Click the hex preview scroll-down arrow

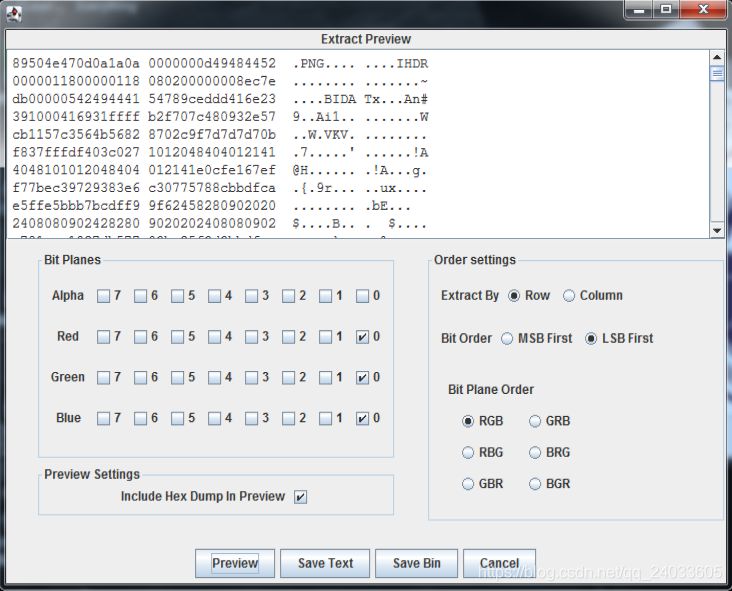[x=717, y=230]
